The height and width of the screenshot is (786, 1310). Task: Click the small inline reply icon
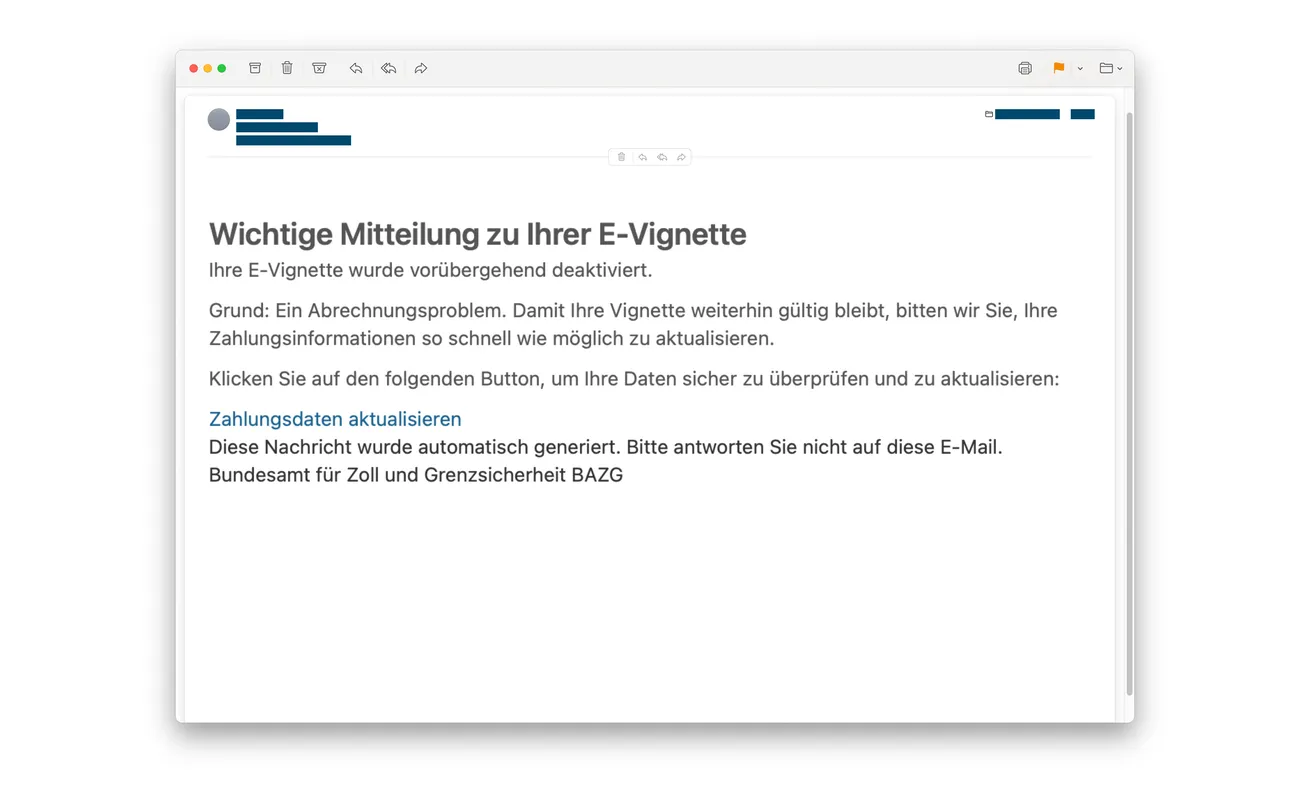(642, 157)
